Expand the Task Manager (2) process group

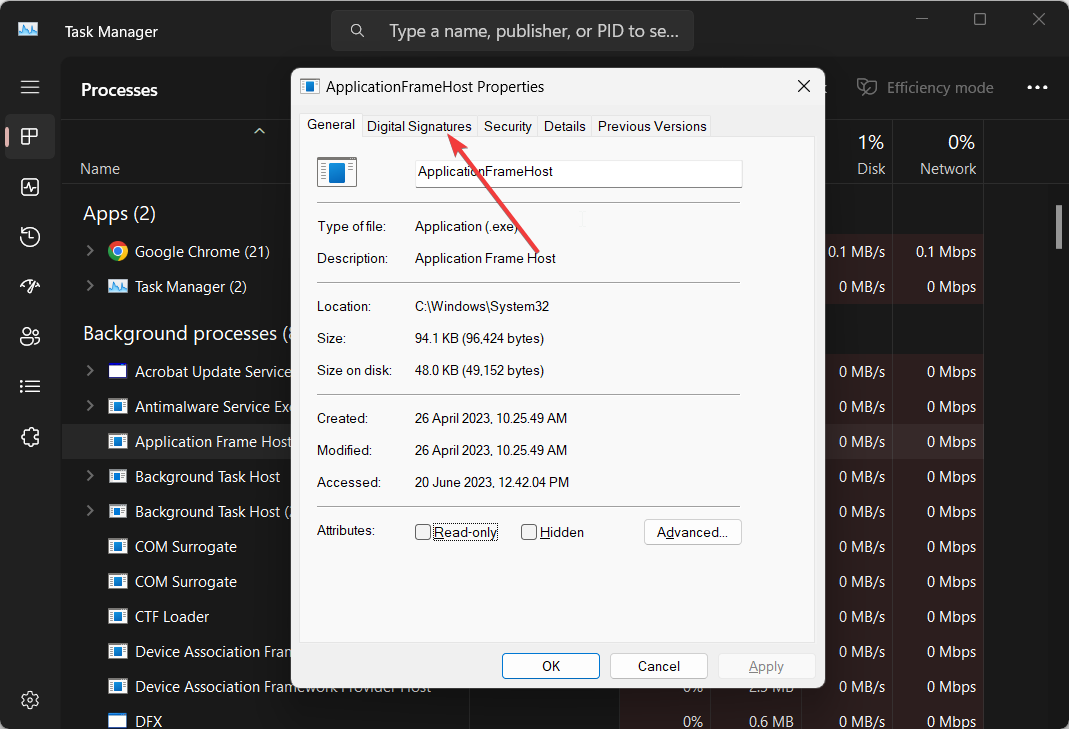coord(90,286)
